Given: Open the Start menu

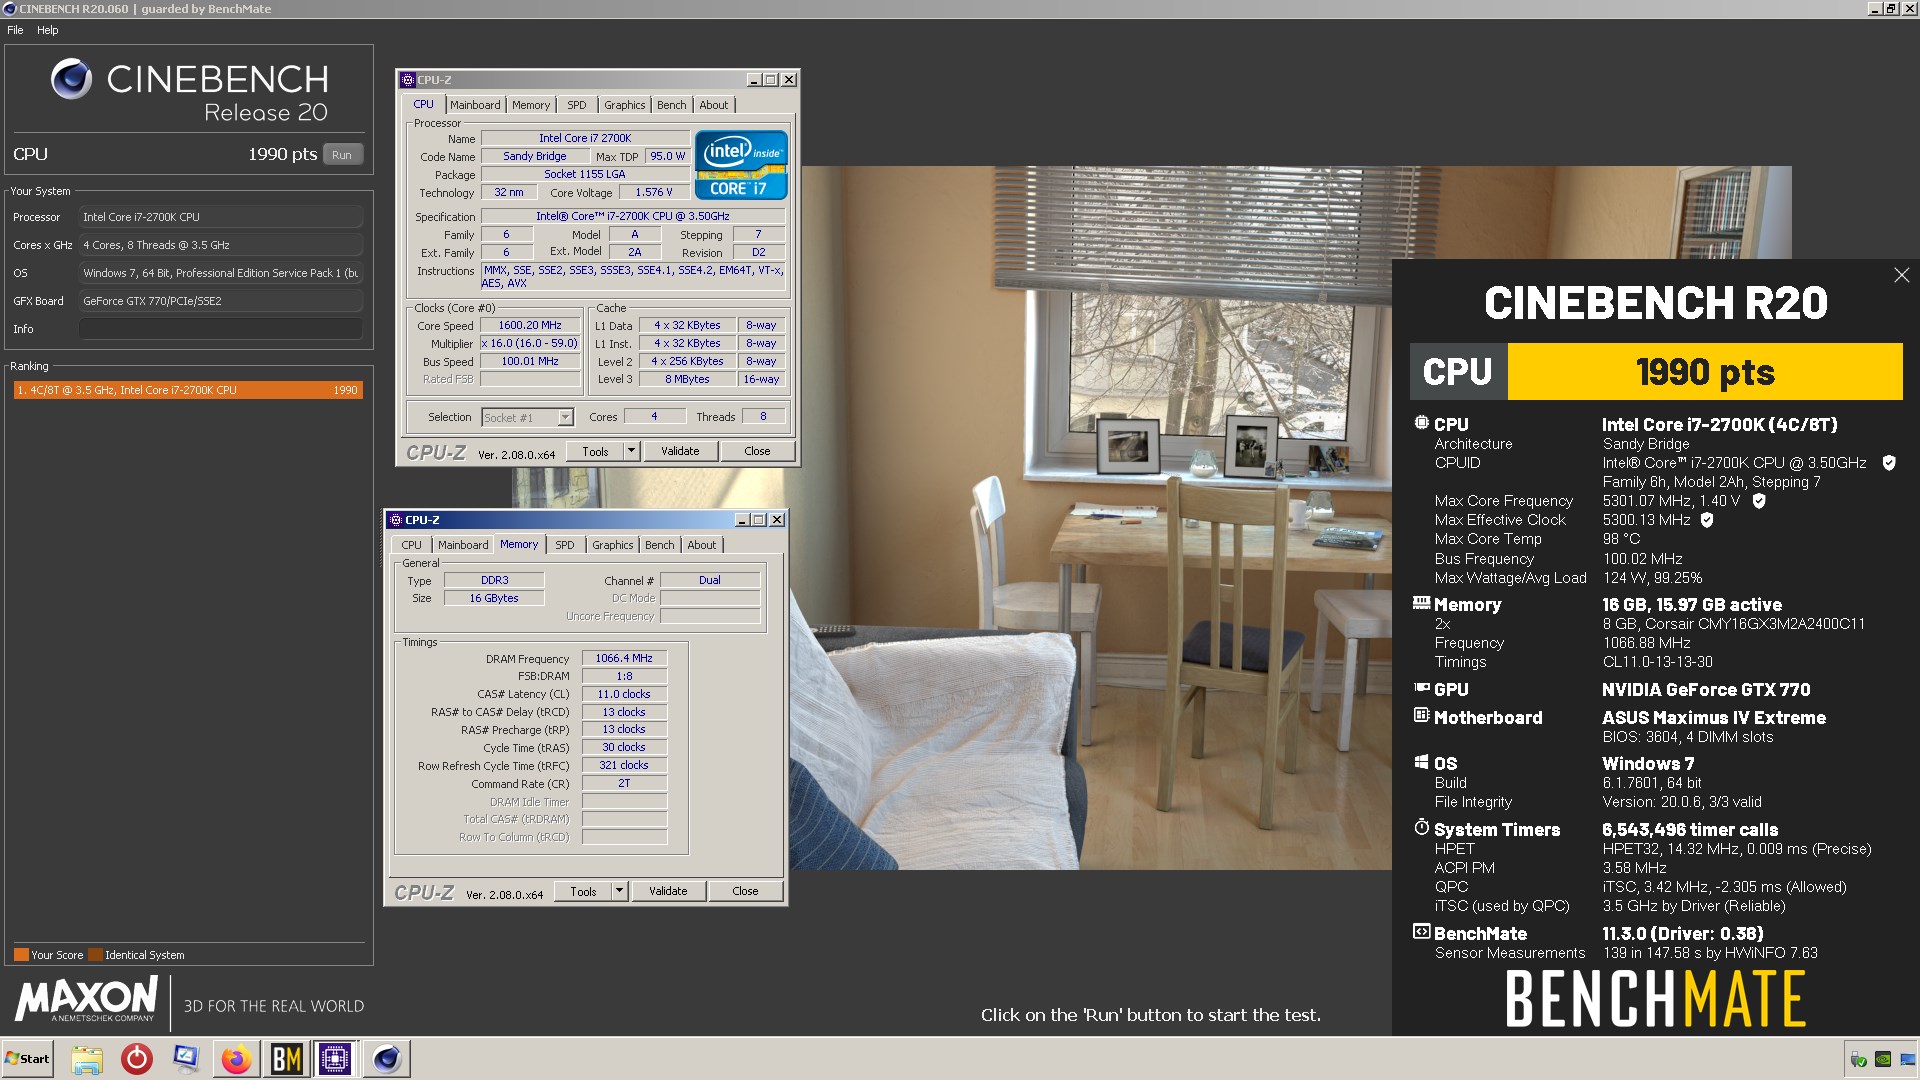Looking at the screenshot, I should click(27, 1059).
